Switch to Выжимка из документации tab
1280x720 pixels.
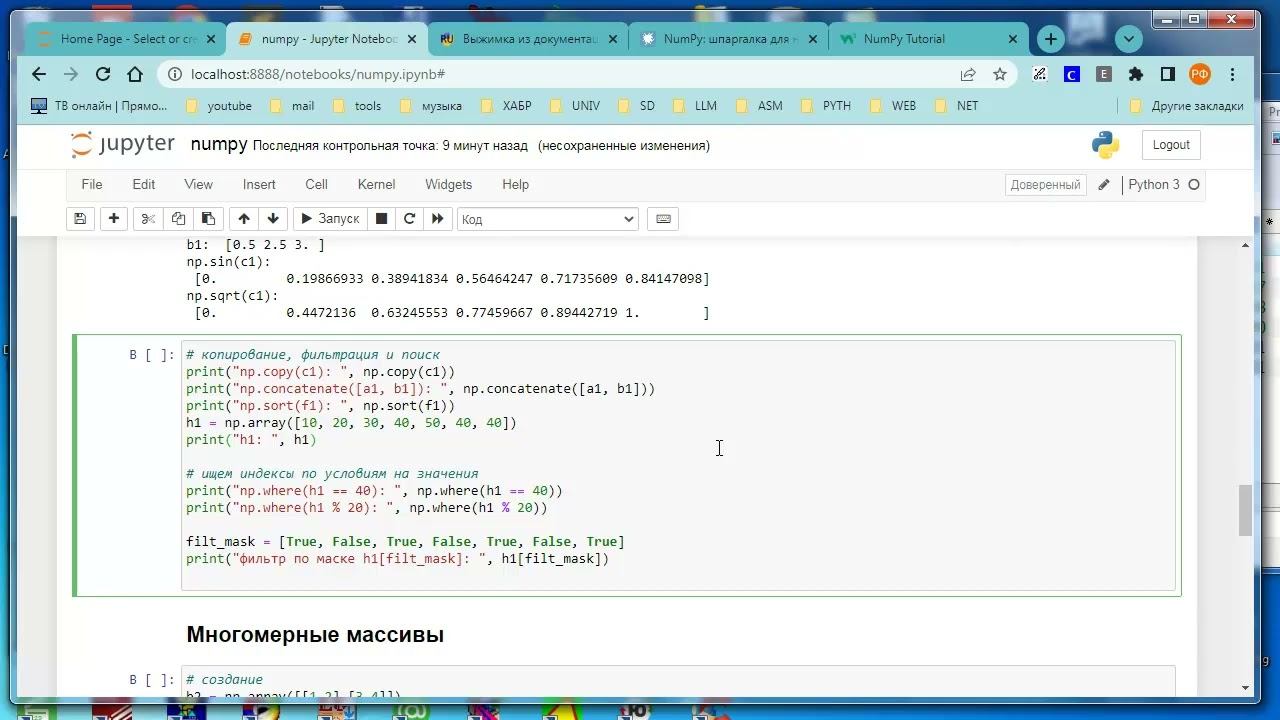(x=528, y=39)
